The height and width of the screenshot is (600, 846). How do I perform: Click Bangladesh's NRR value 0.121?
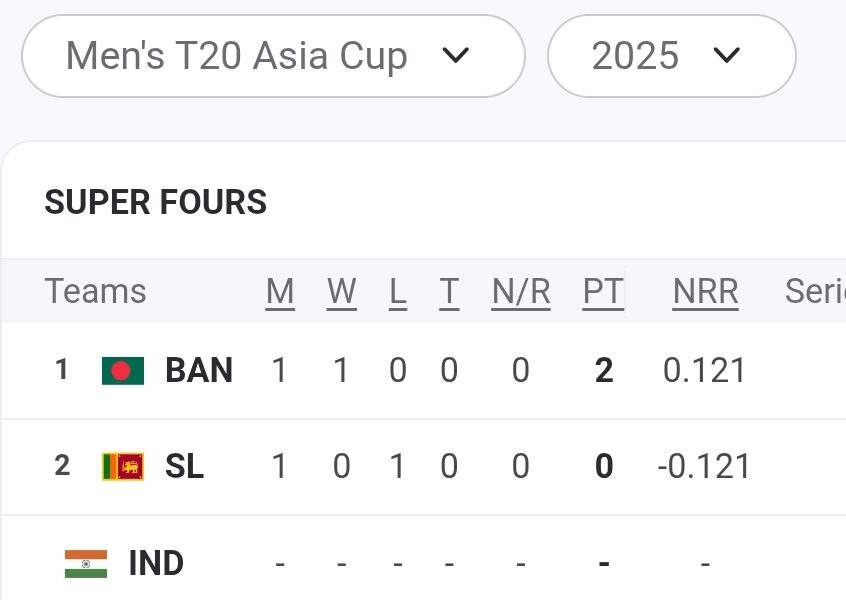704,371
